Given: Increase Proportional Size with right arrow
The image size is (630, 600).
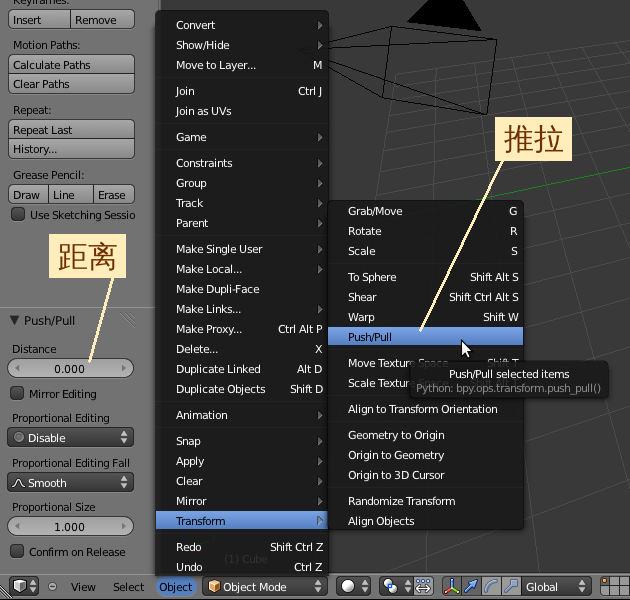Looking at the screenshot, I should [x=124, y=526].
